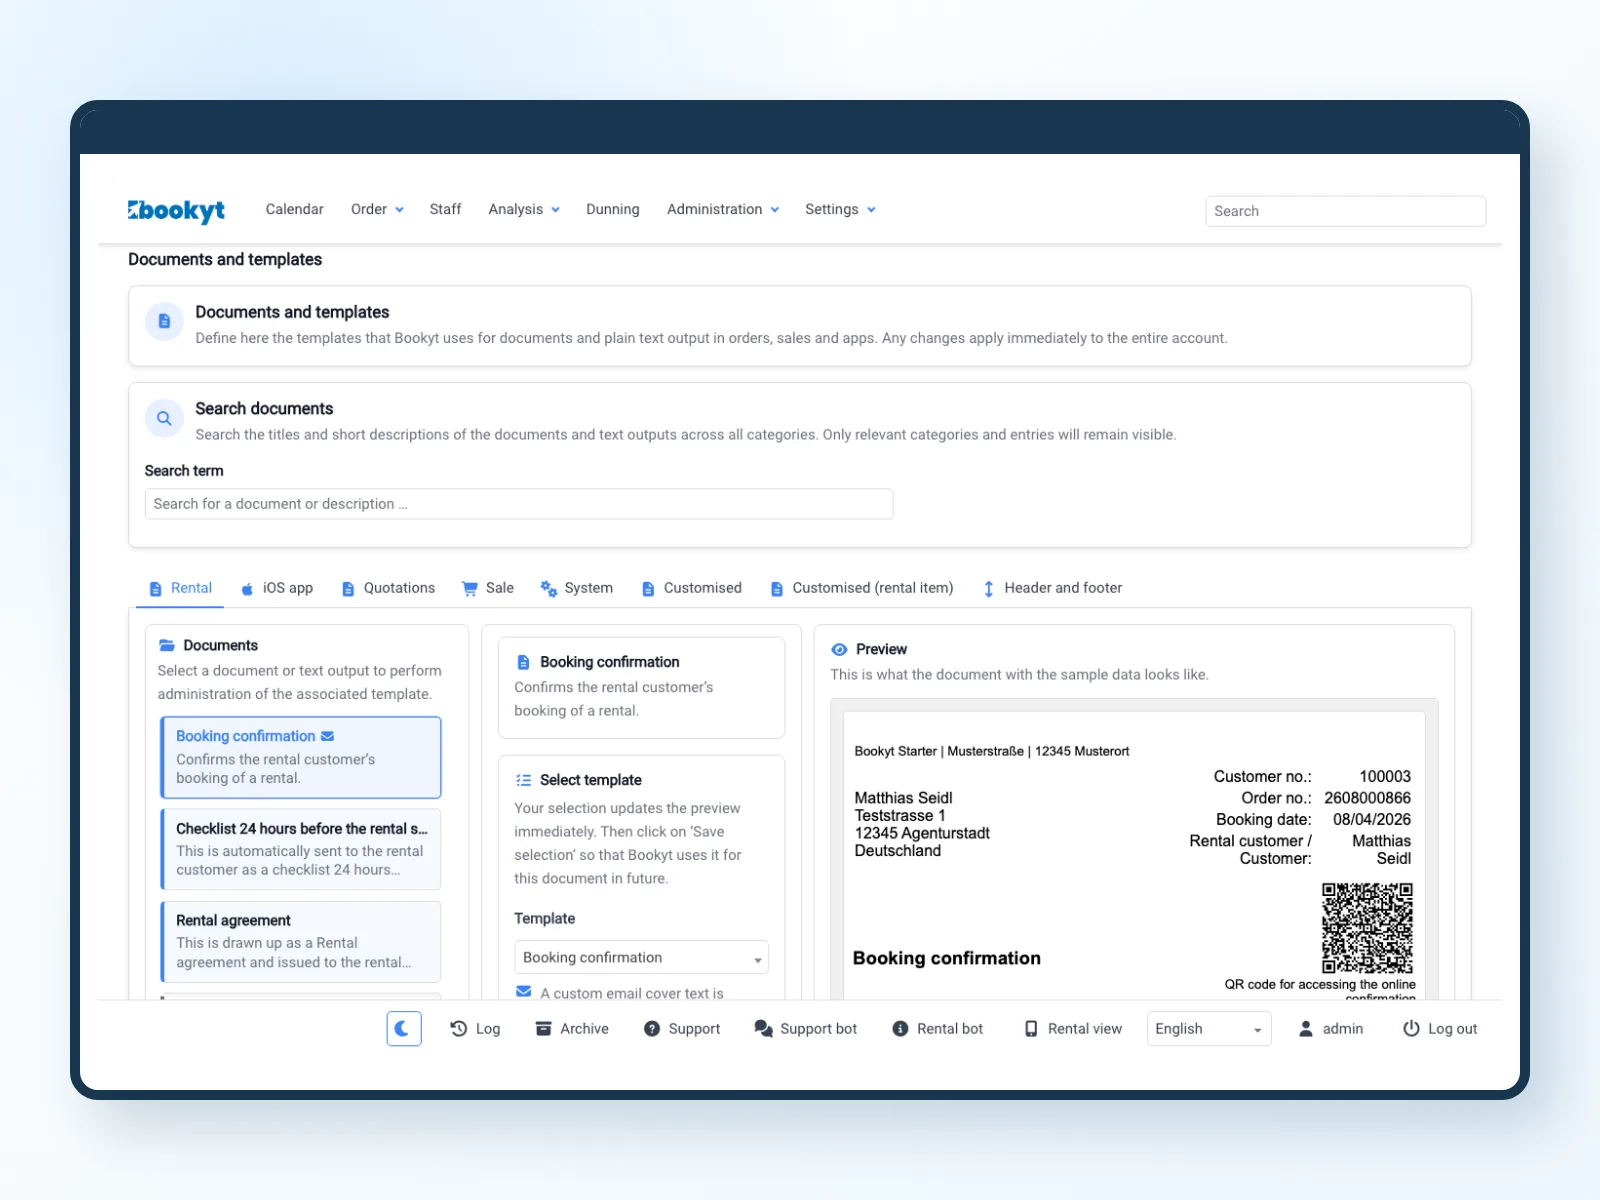Switch to the iOS app tab

pos(277,588)
